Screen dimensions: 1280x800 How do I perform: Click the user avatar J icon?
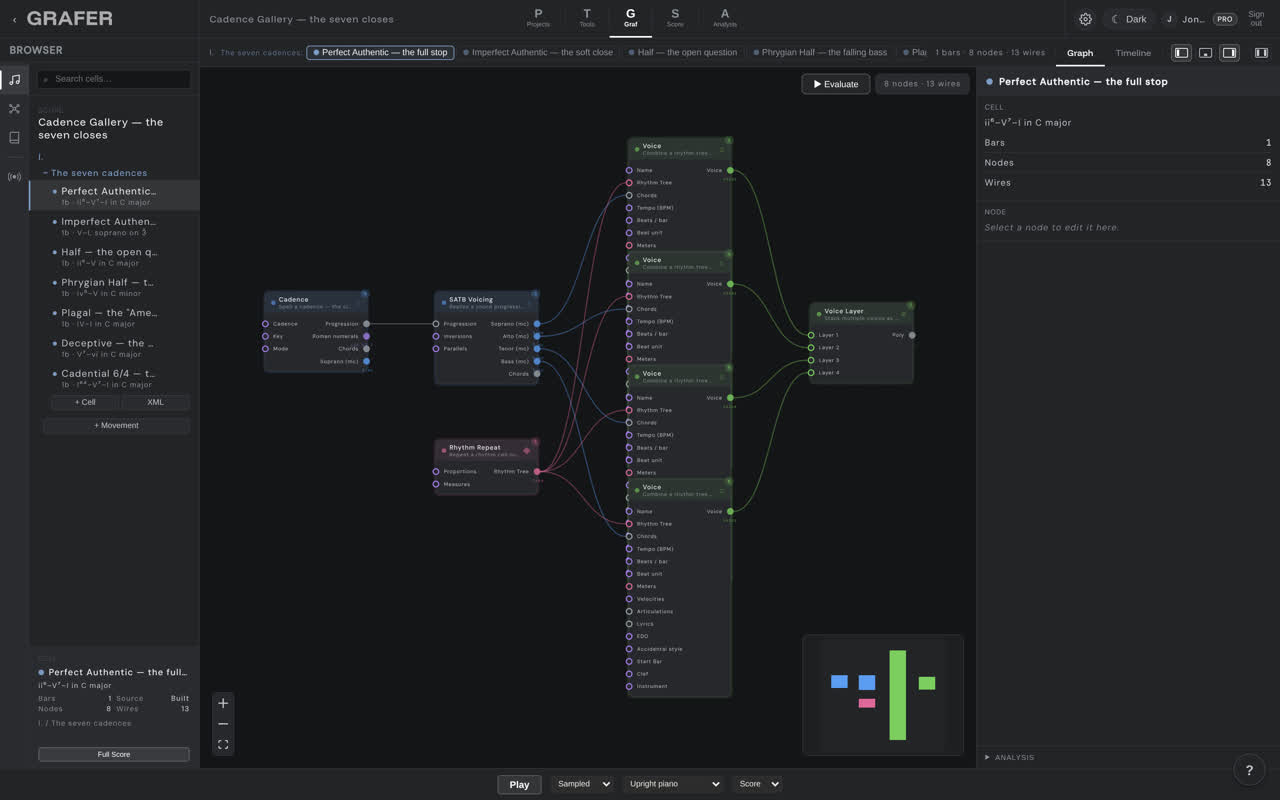click(x=1169, y=19)
